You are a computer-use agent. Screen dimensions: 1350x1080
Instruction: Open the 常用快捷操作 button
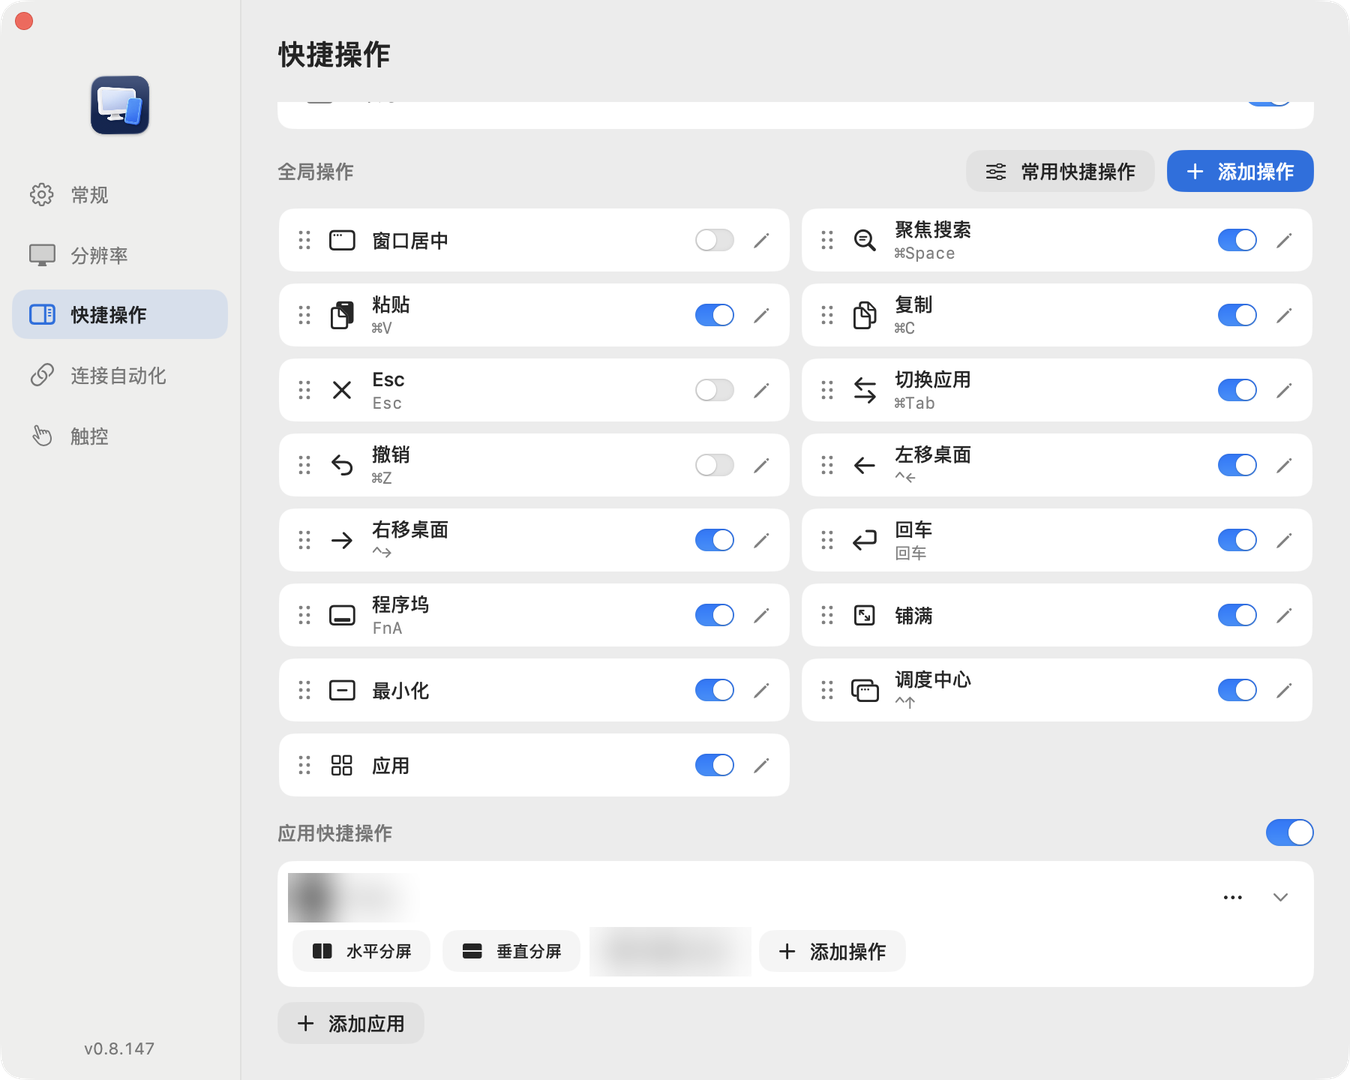pyautogui.click(x=1060, y=171)
